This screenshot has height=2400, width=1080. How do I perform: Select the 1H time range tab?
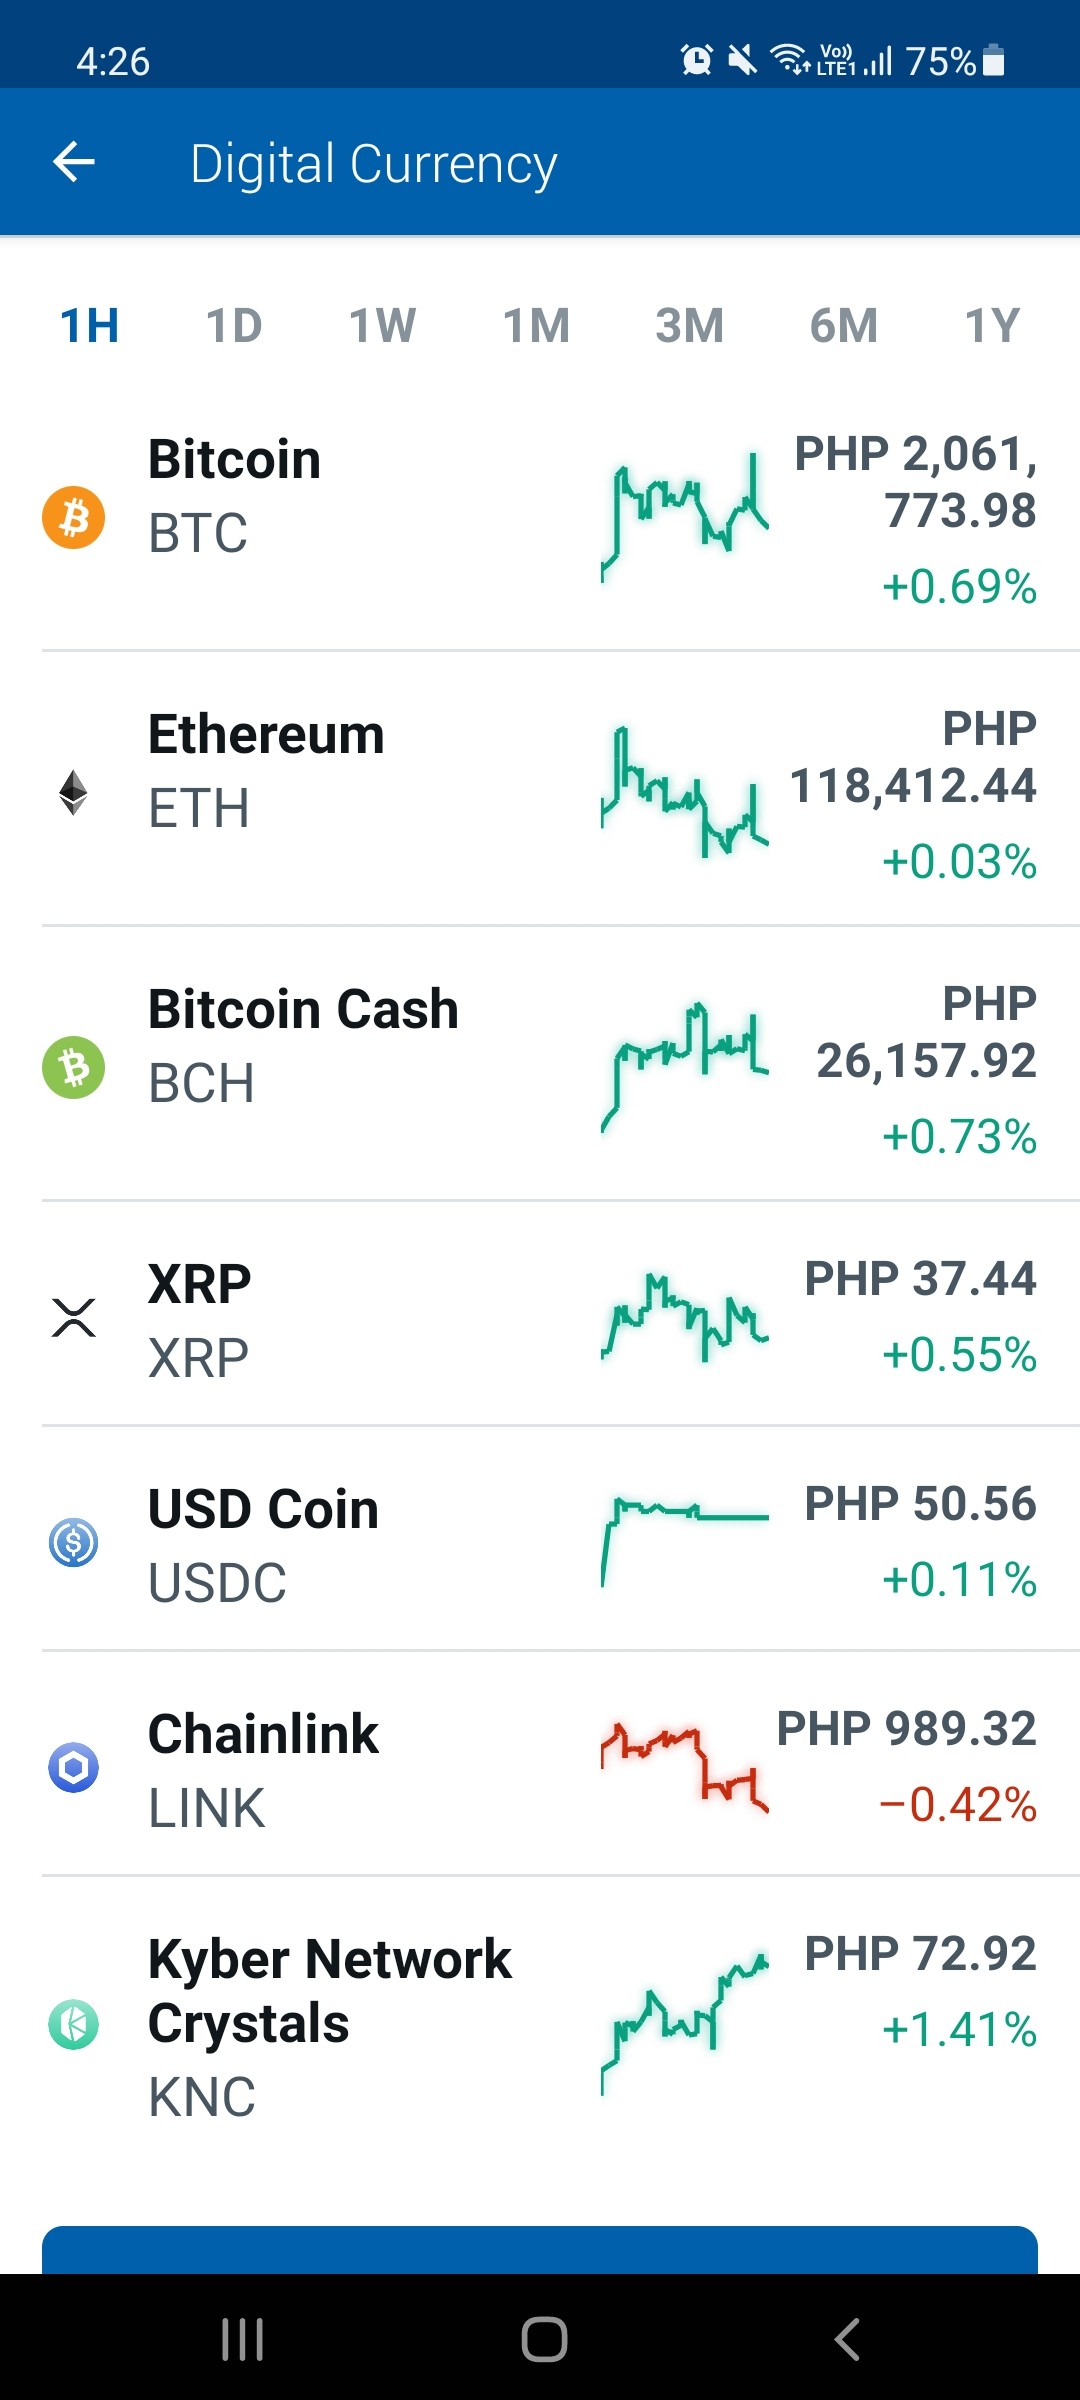[x=90, y=325]
